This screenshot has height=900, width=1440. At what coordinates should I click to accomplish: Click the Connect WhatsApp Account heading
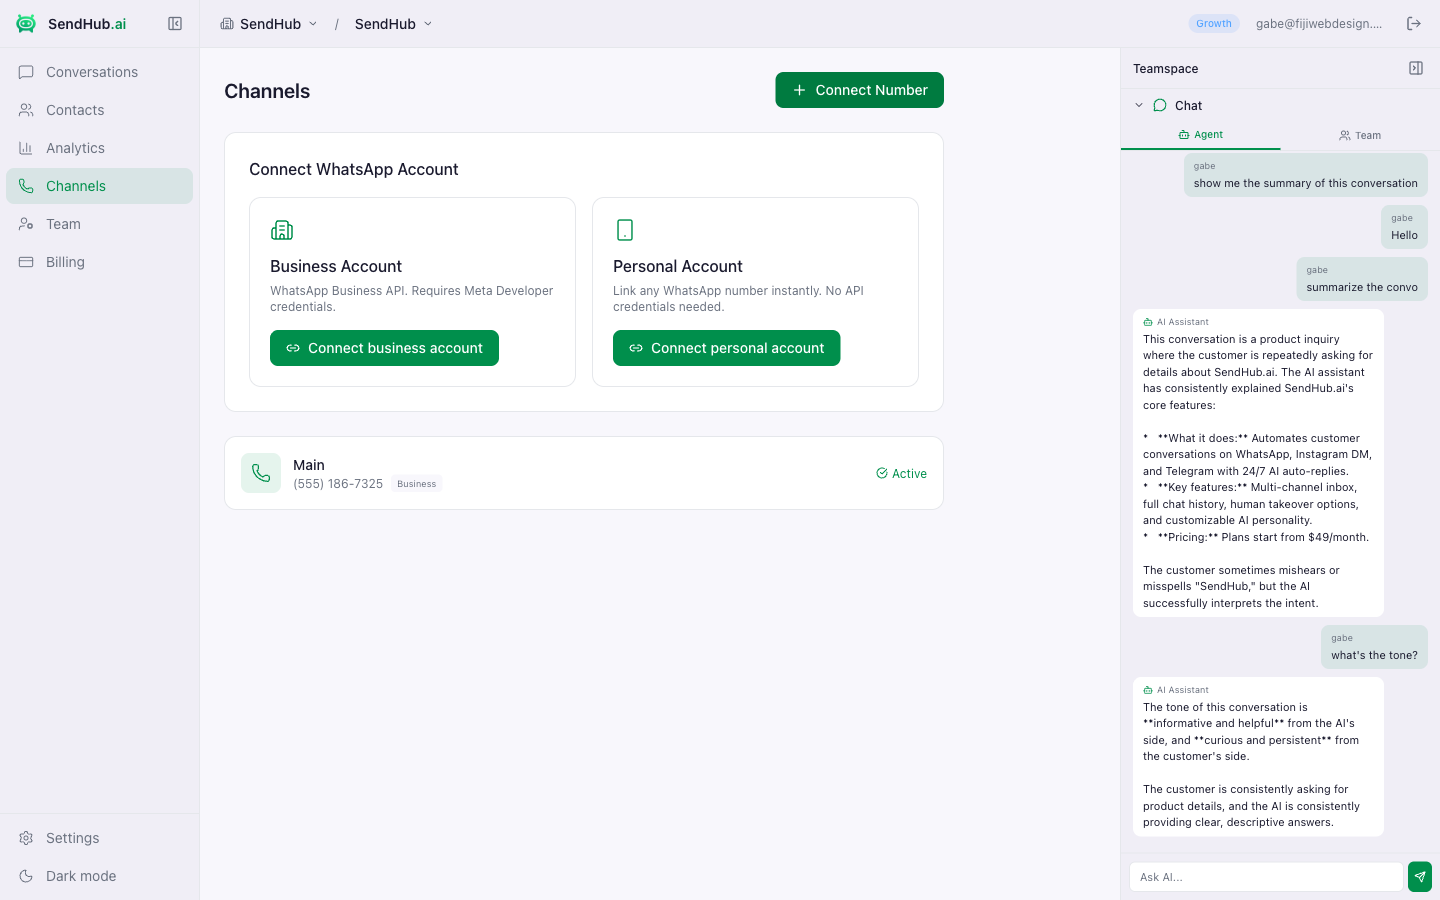point(354,170)
